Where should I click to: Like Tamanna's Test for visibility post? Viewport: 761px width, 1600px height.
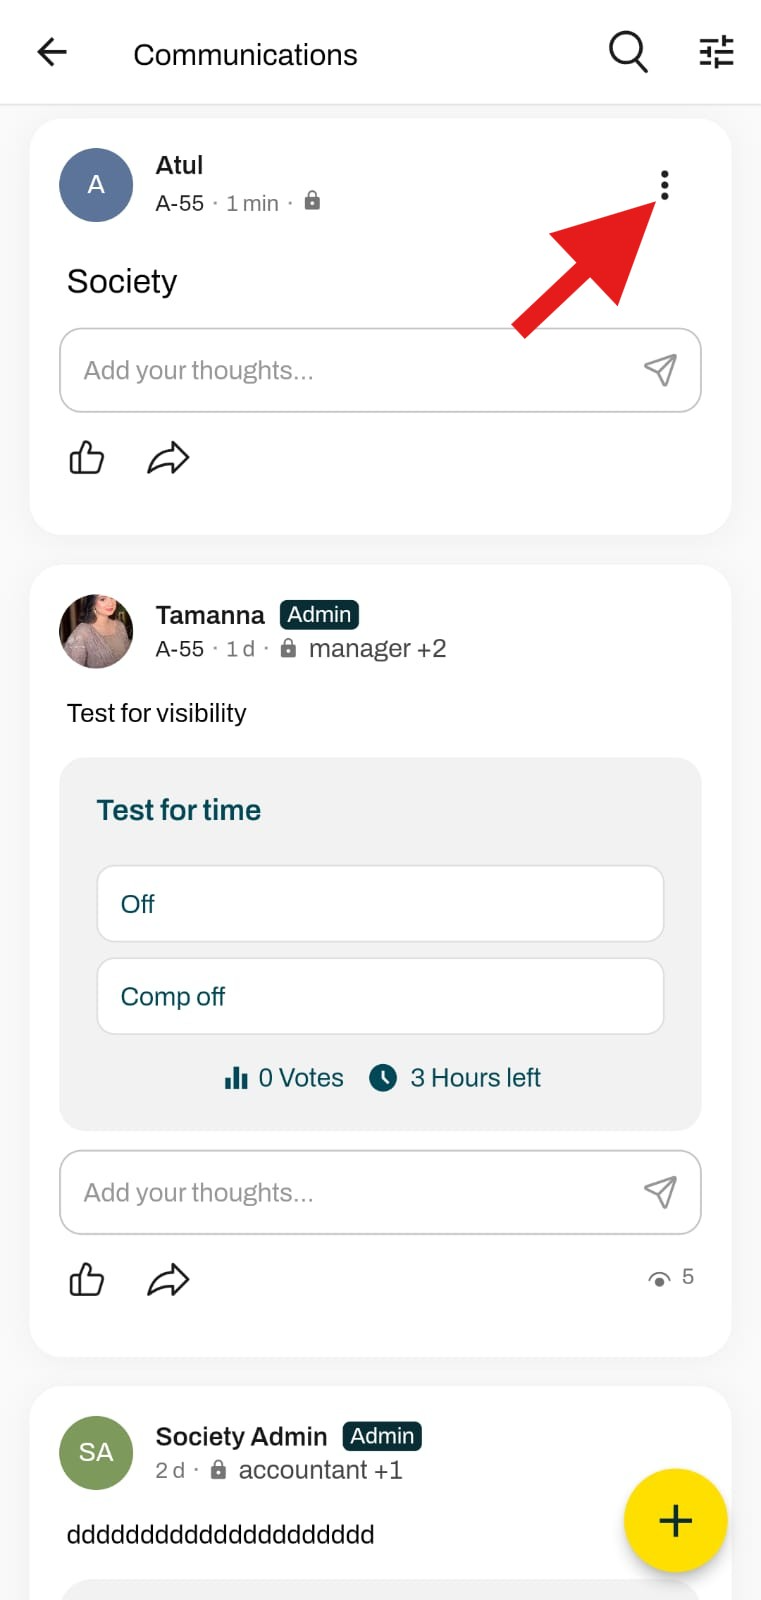coord(87,1280)
